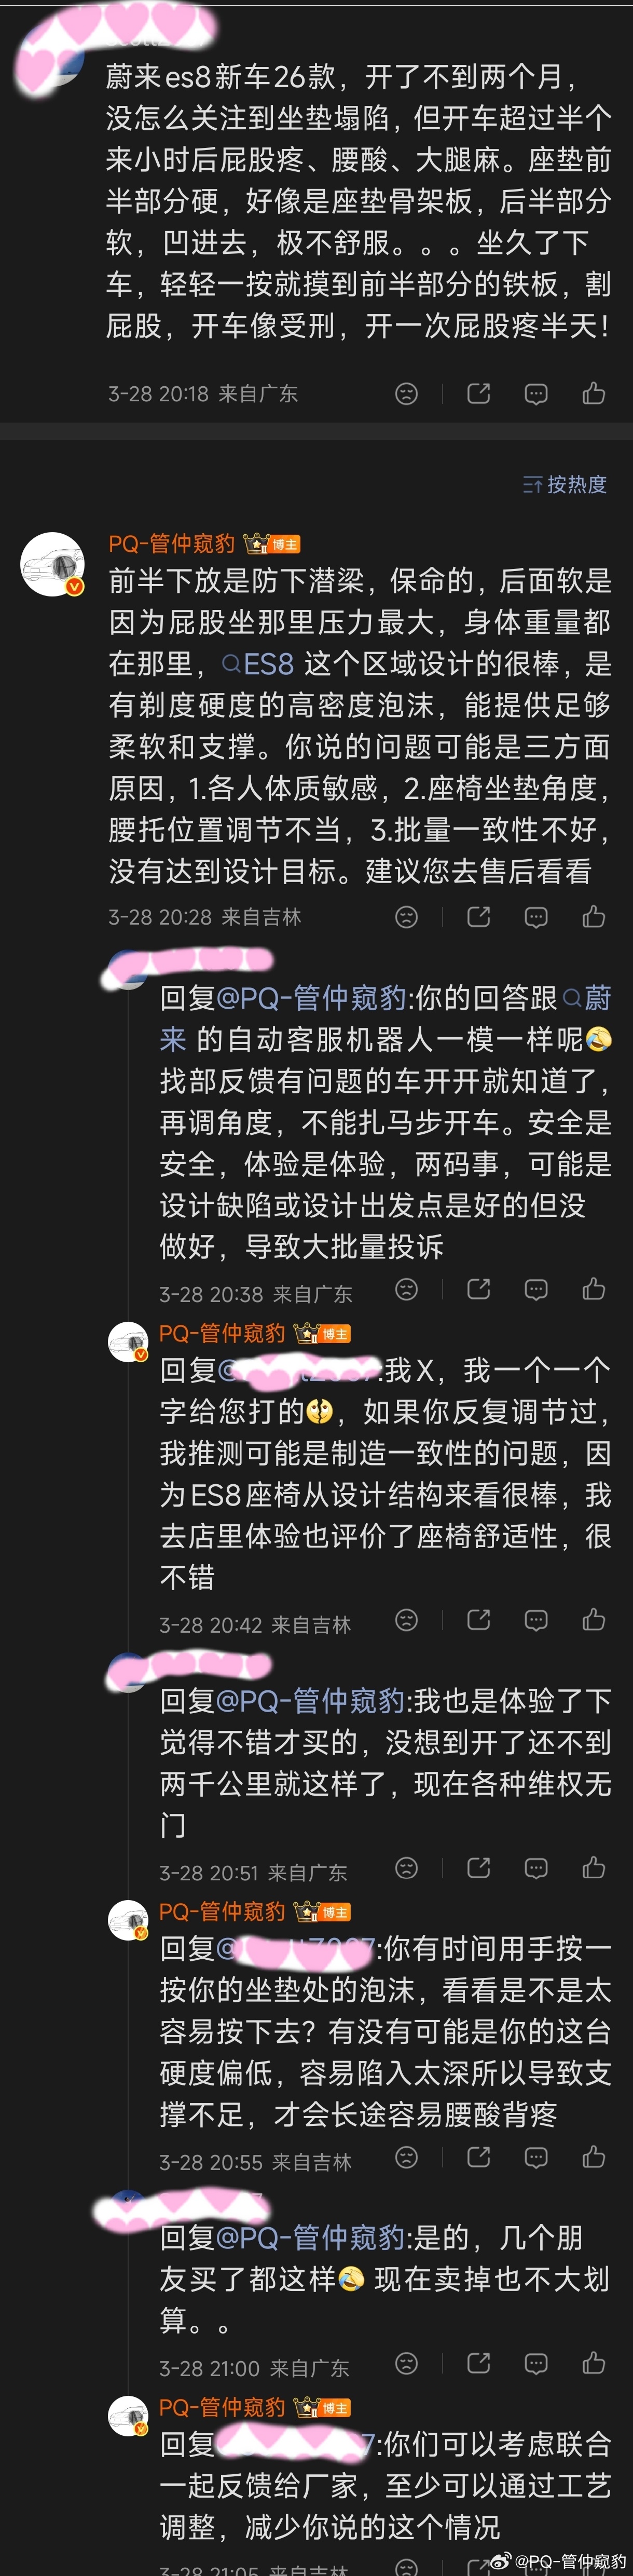
Task: Click the sad-face reaction on the 20:18 comment
Action: [406, 393]
